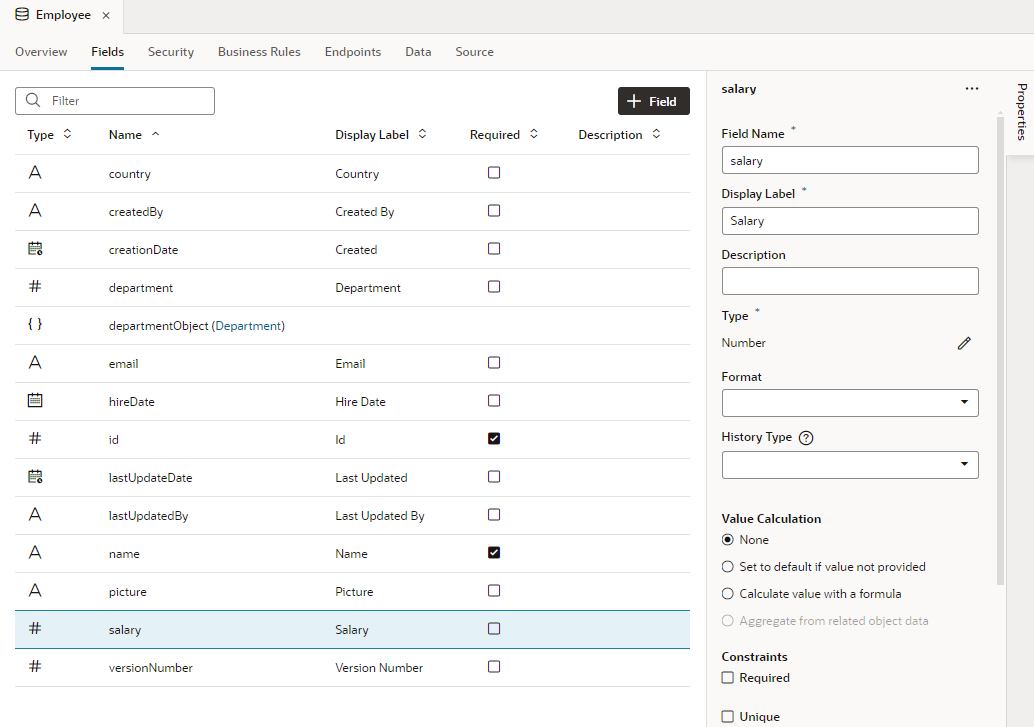
Task: Expand the History Type dropdown
Action: pos(850,465)
